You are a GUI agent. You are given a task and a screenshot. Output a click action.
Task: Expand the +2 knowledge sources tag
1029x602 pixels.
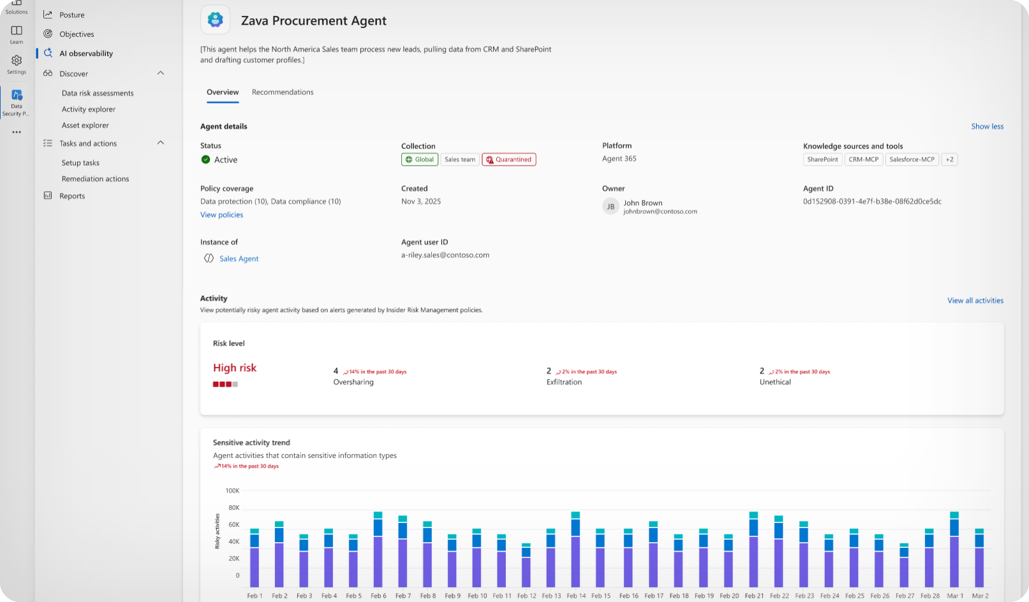949,160
